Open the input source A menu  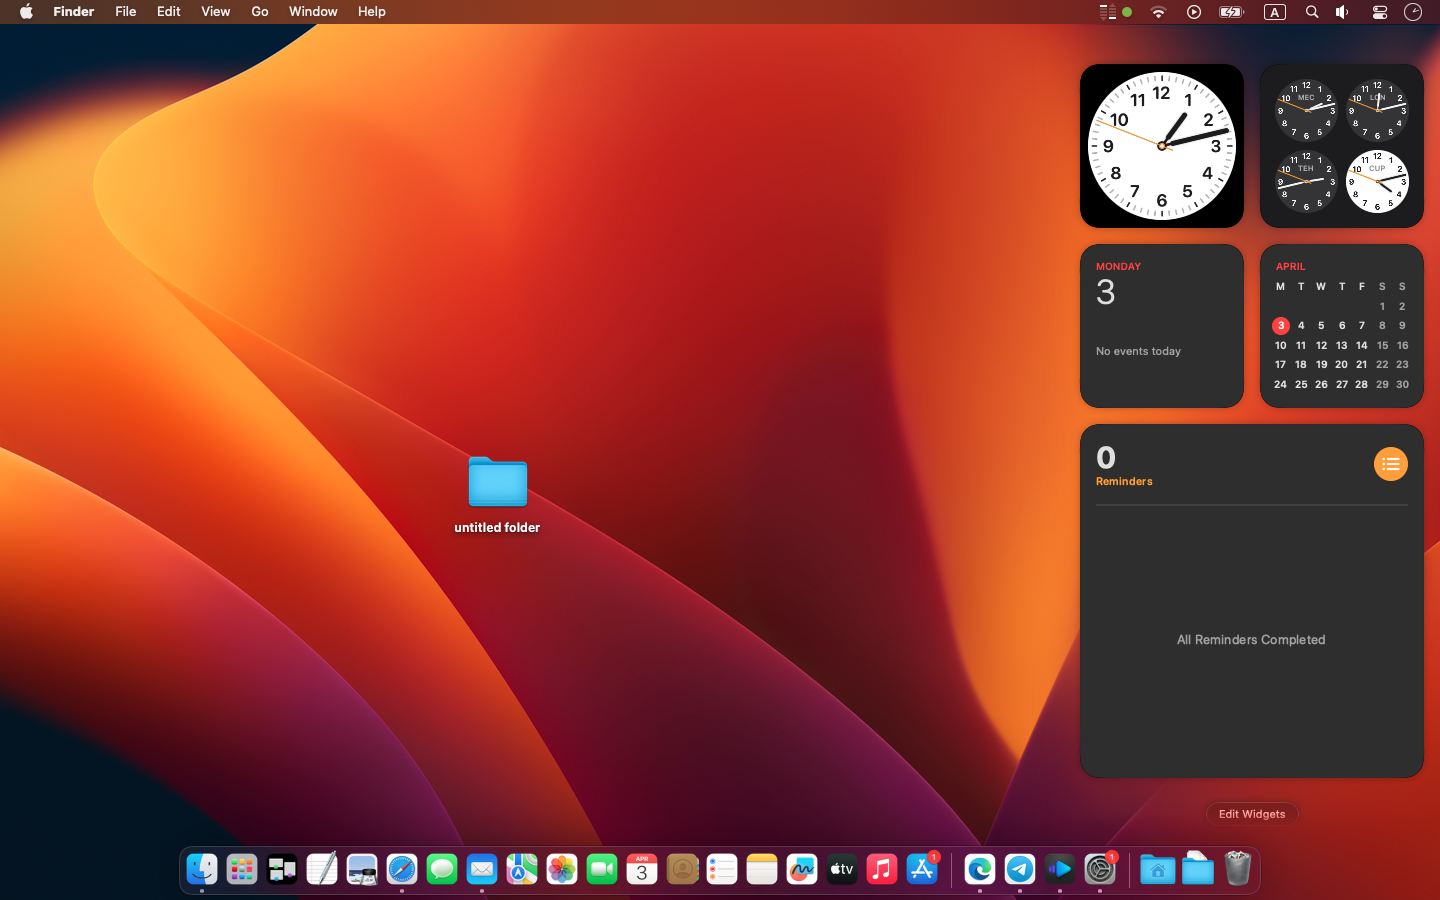1275,12
